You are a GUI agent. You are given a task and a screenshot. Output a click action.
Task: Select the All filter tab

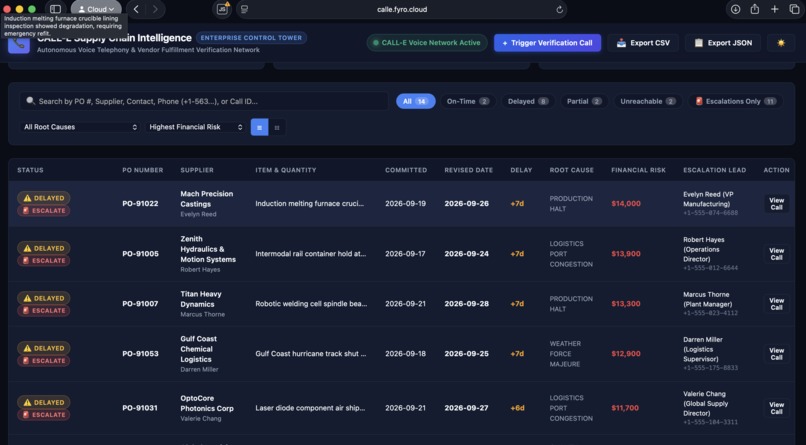[415, 101]
